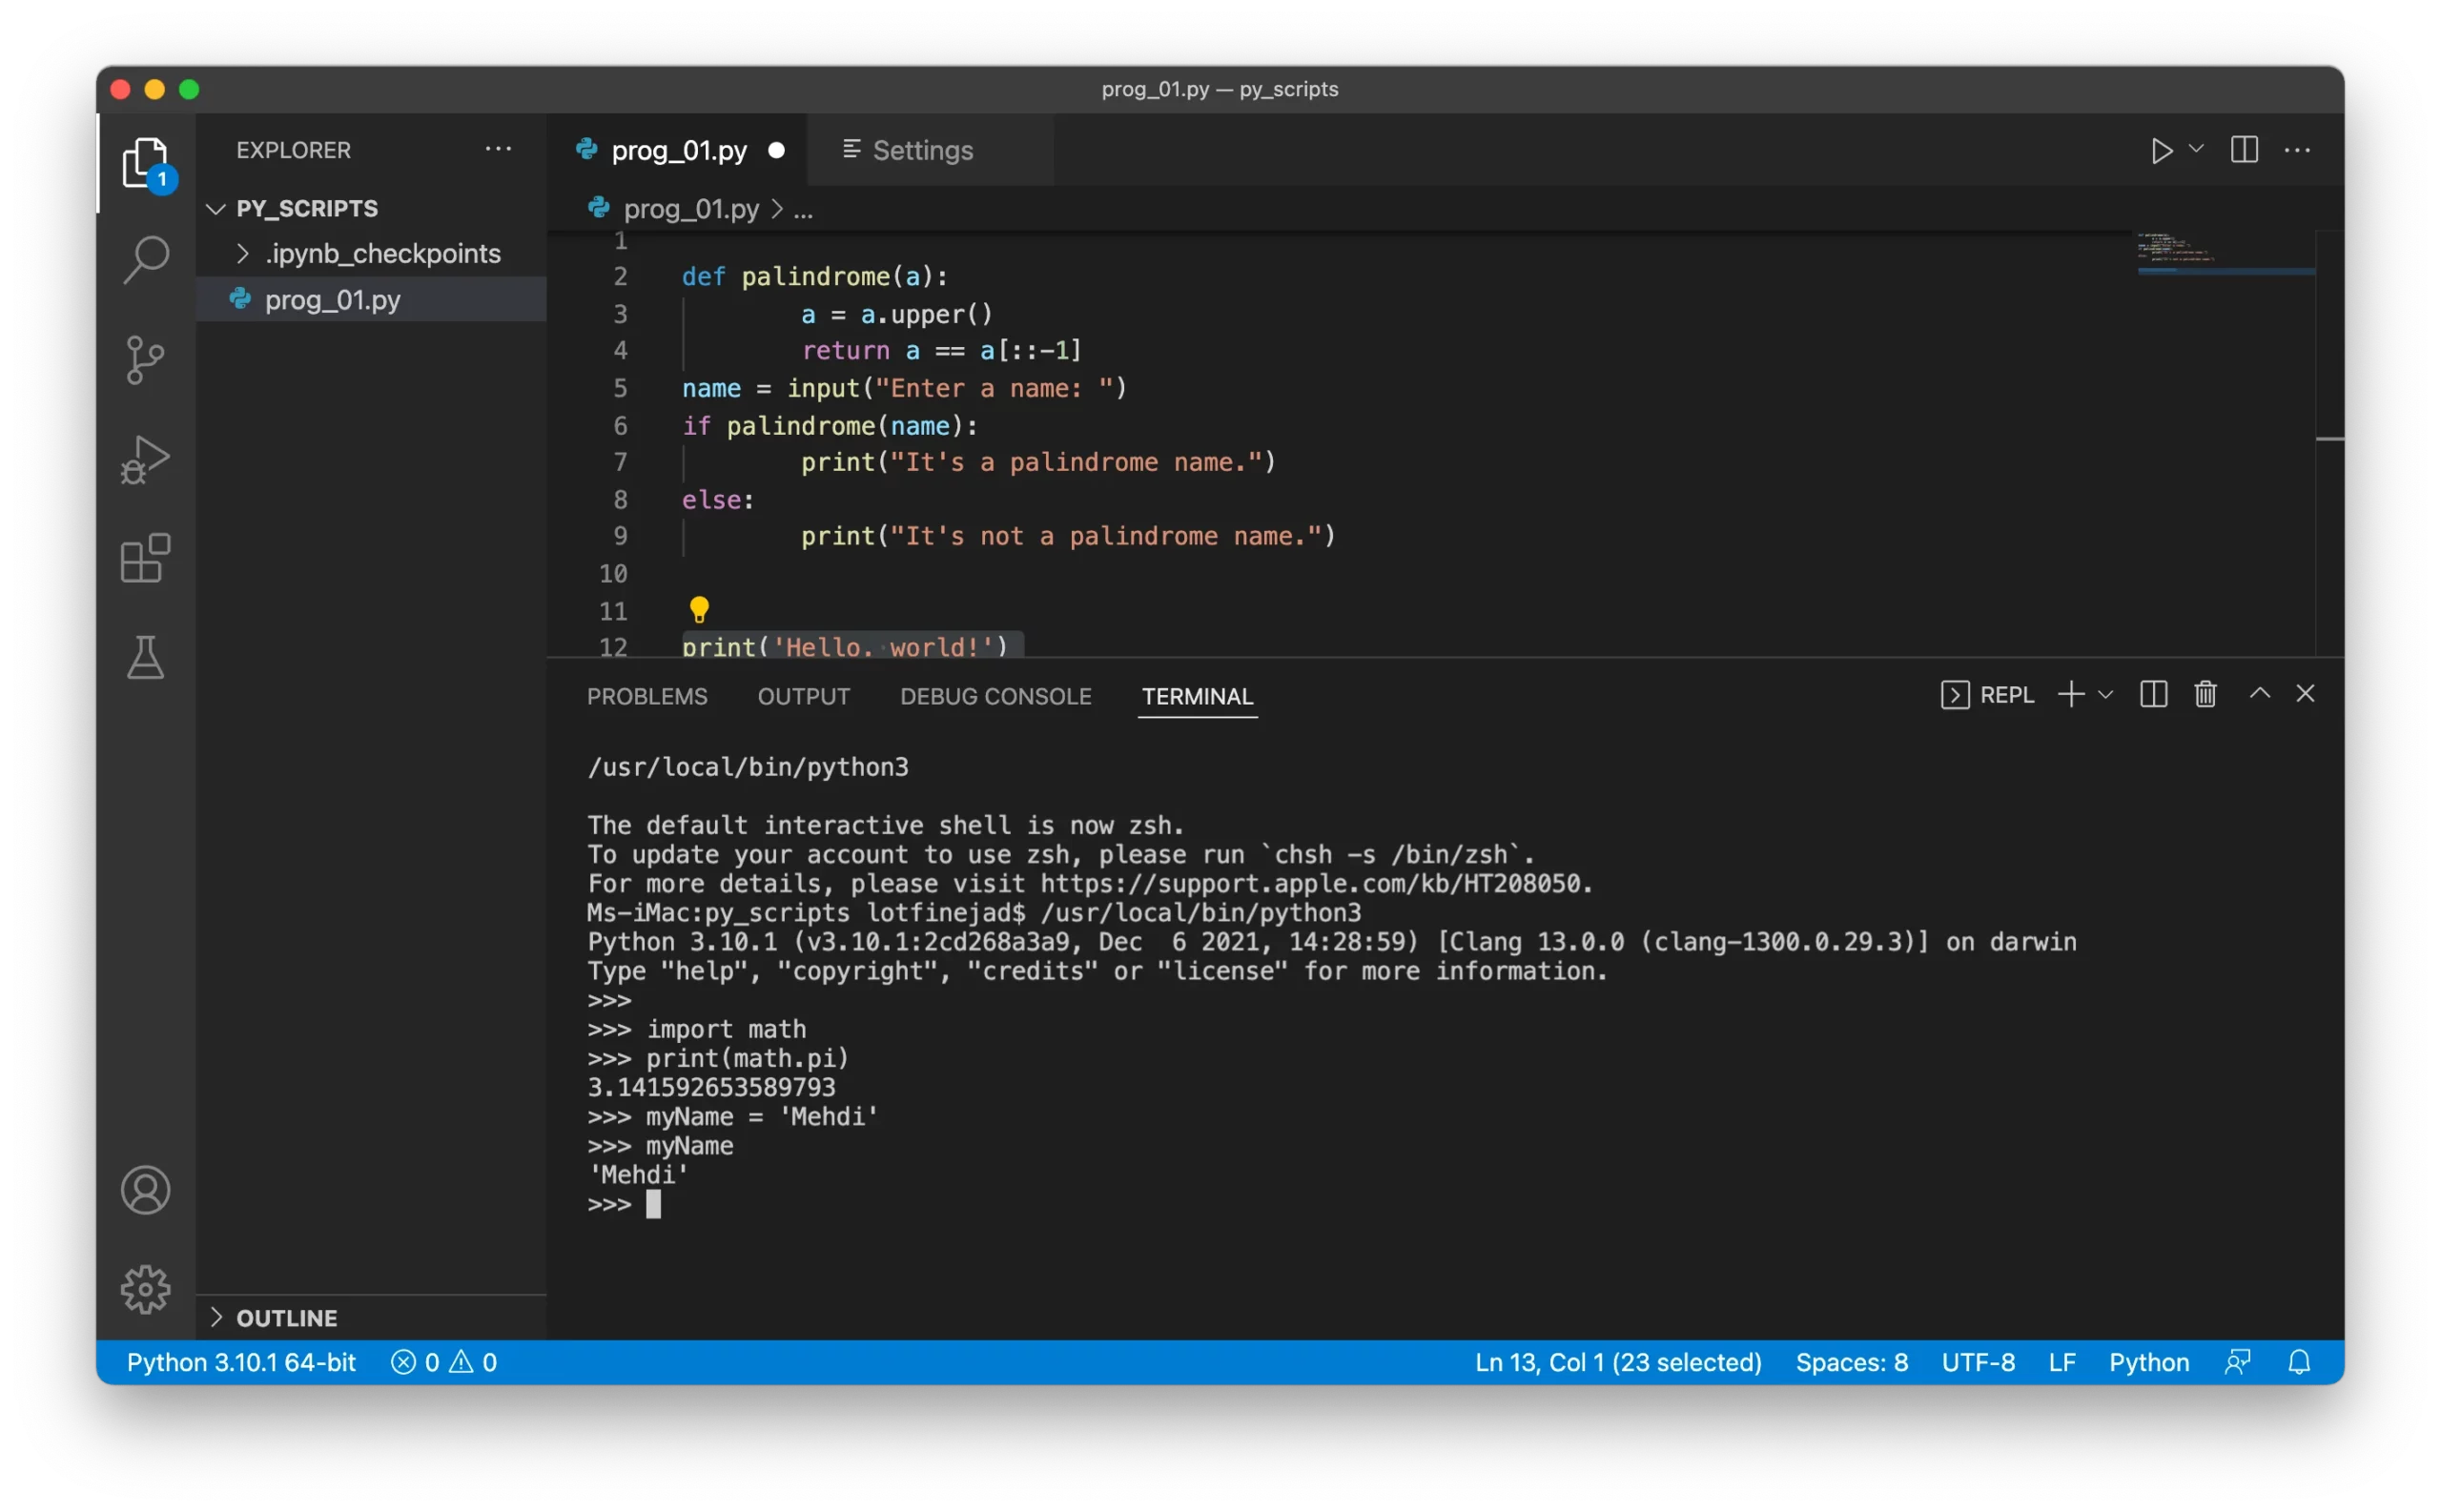The image size is (2441, 1512).
Task: Open notifications bell in status bar
Action: click(2299, 1362)
